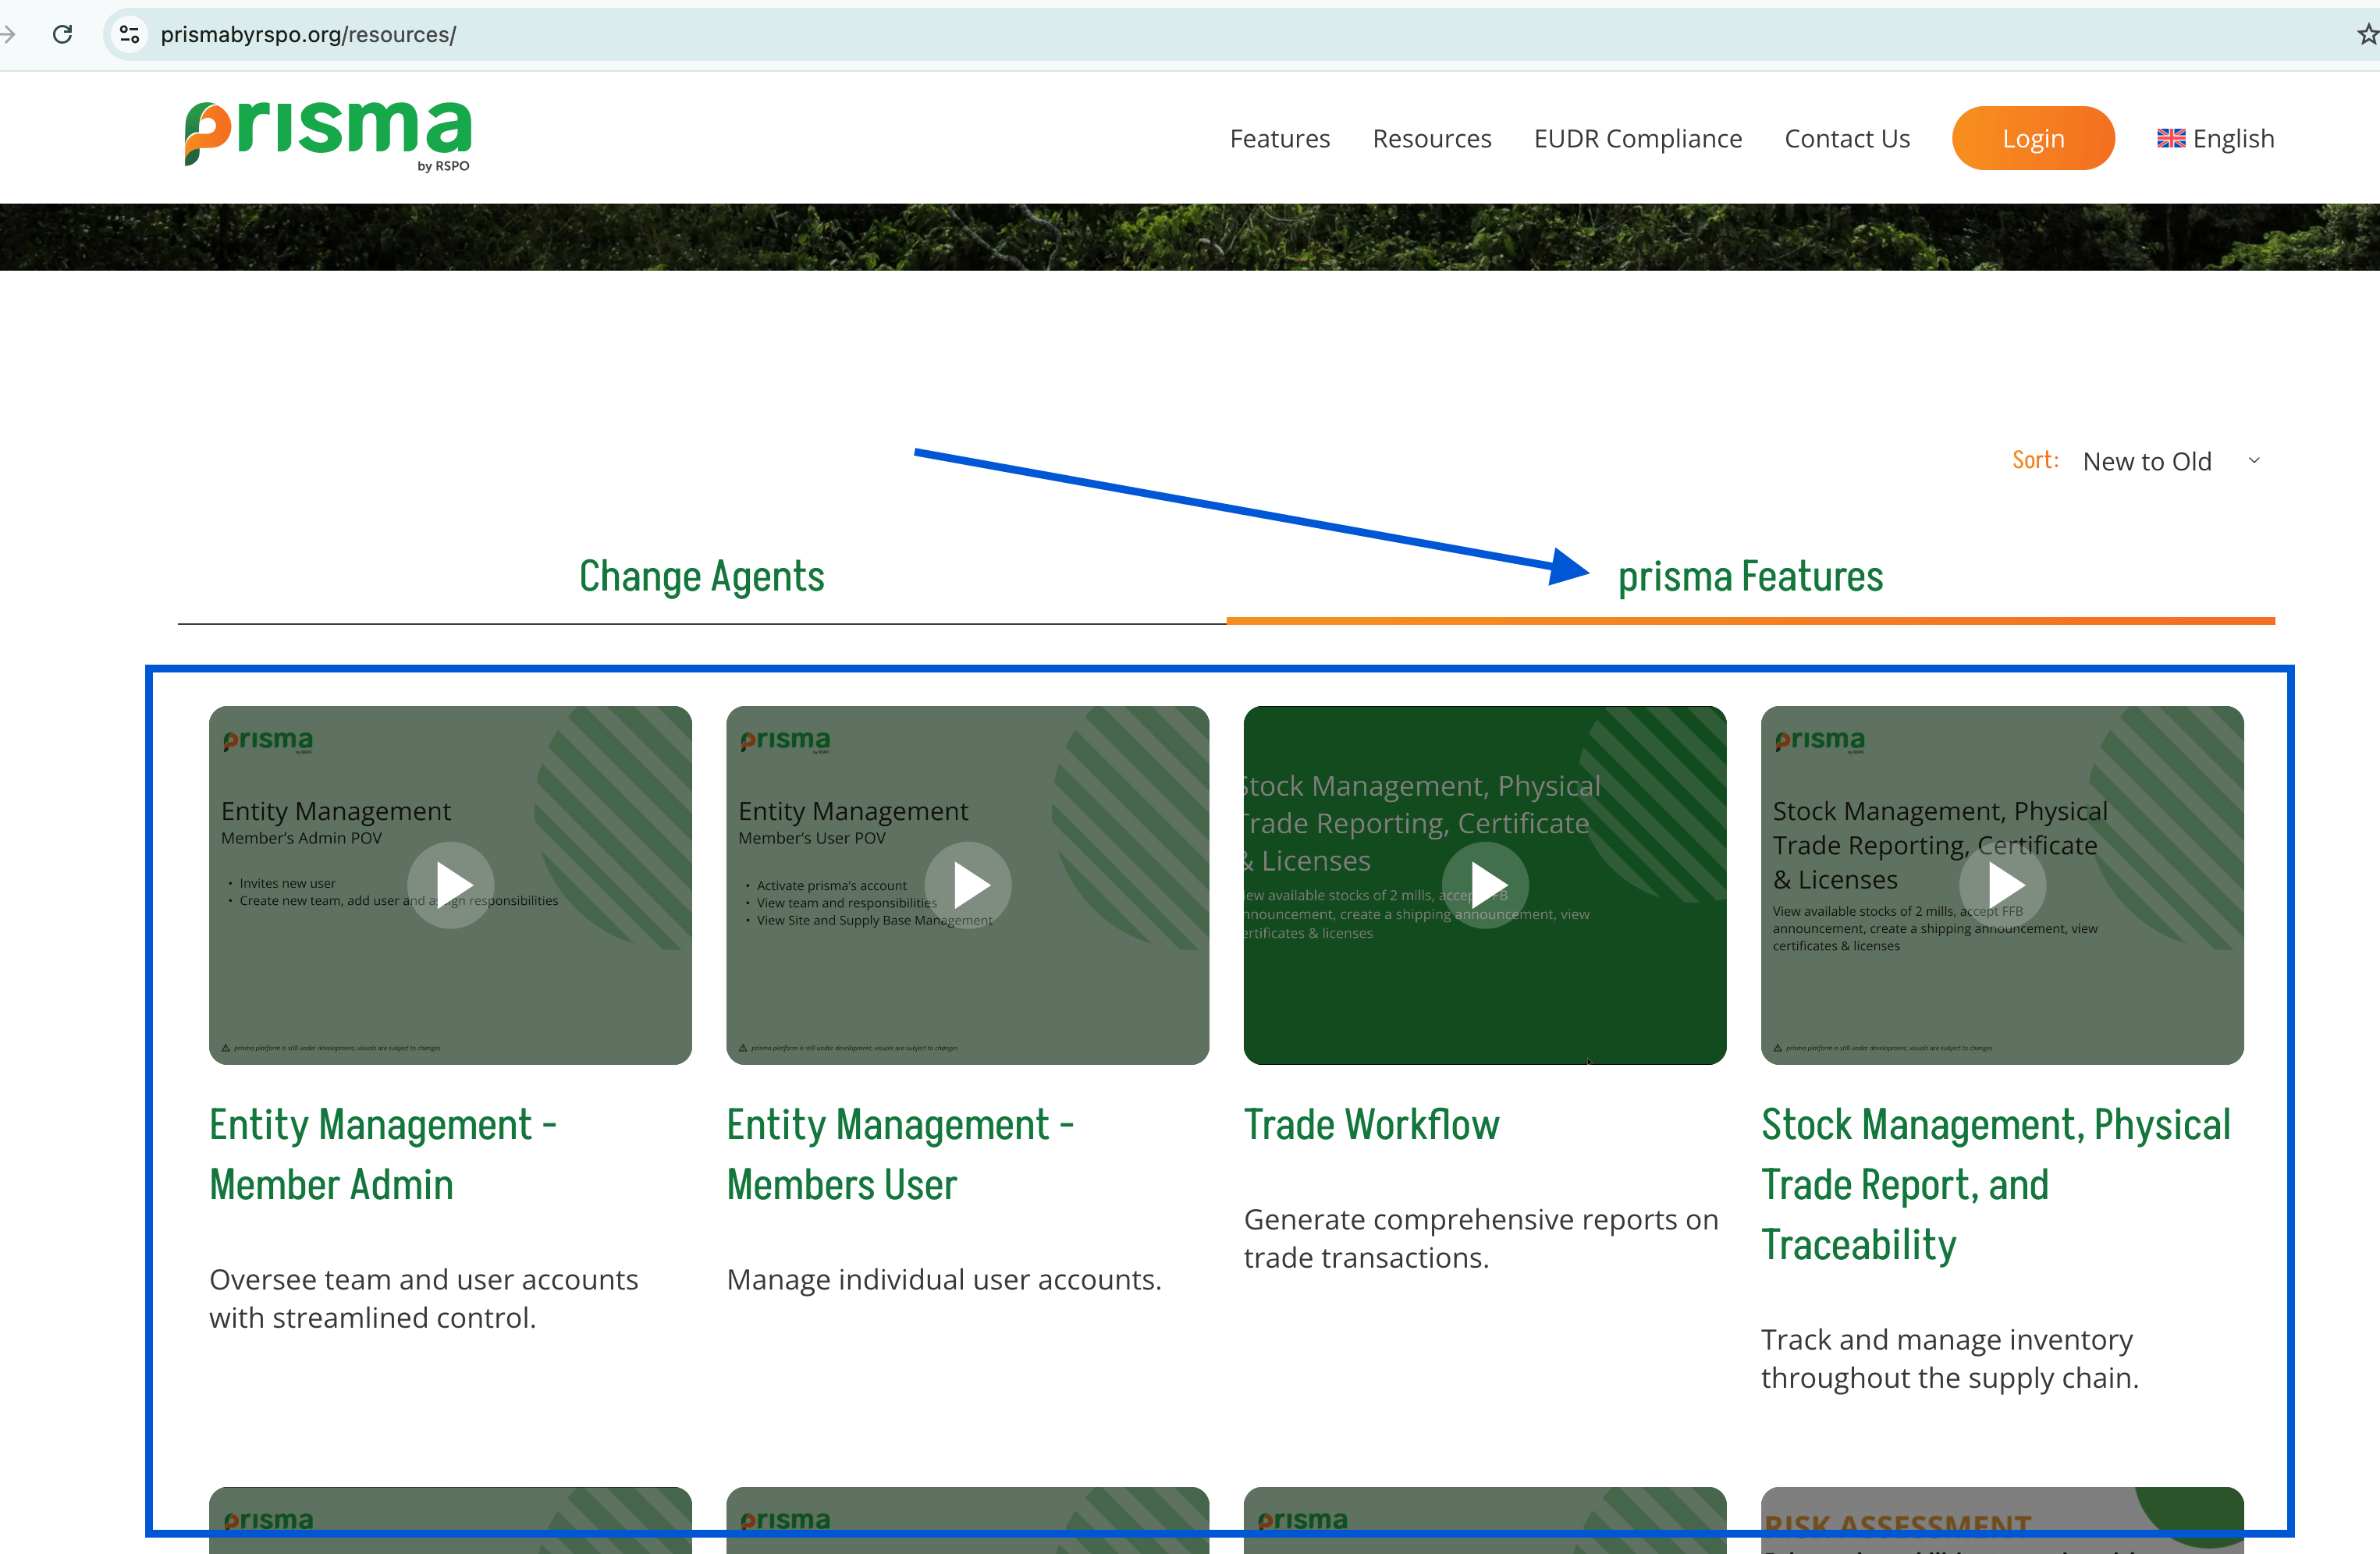Open Entity Management - Member Admin title
Image resolution: width=2380 pixels, height=1554 pixels.
pyautogui.click(x=383, y=1154)
